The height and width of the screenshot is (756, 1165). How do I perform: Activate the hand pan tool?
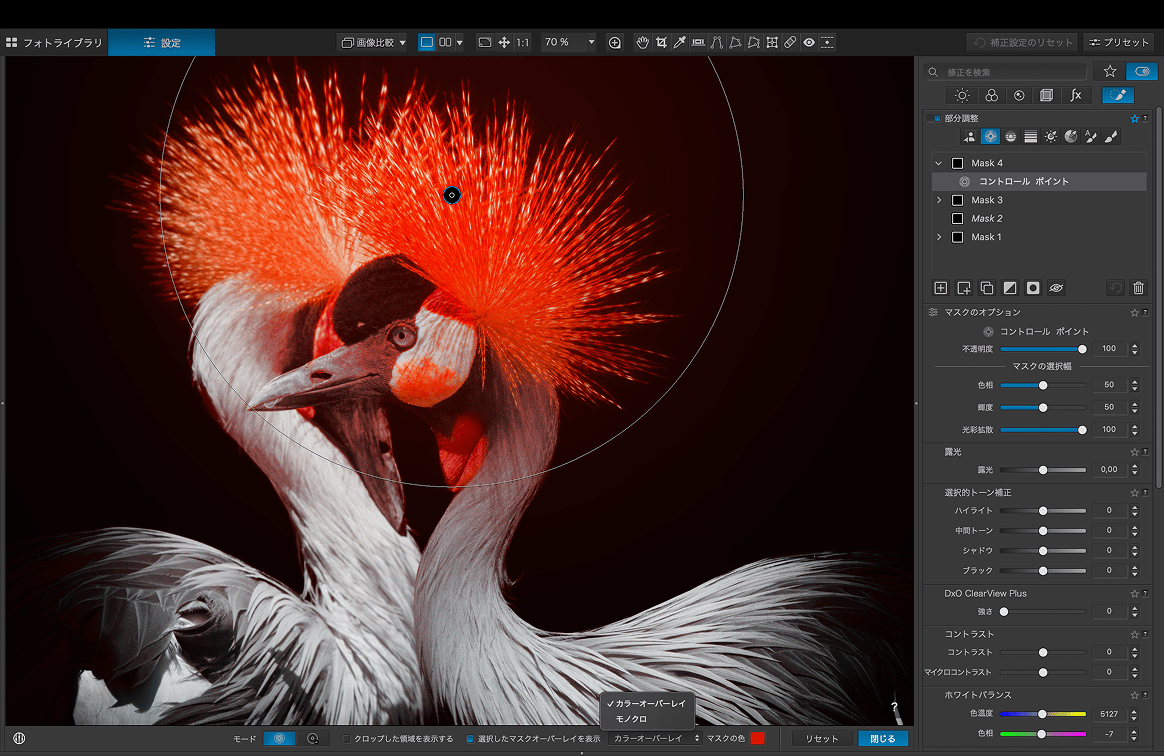click(643, 42)
